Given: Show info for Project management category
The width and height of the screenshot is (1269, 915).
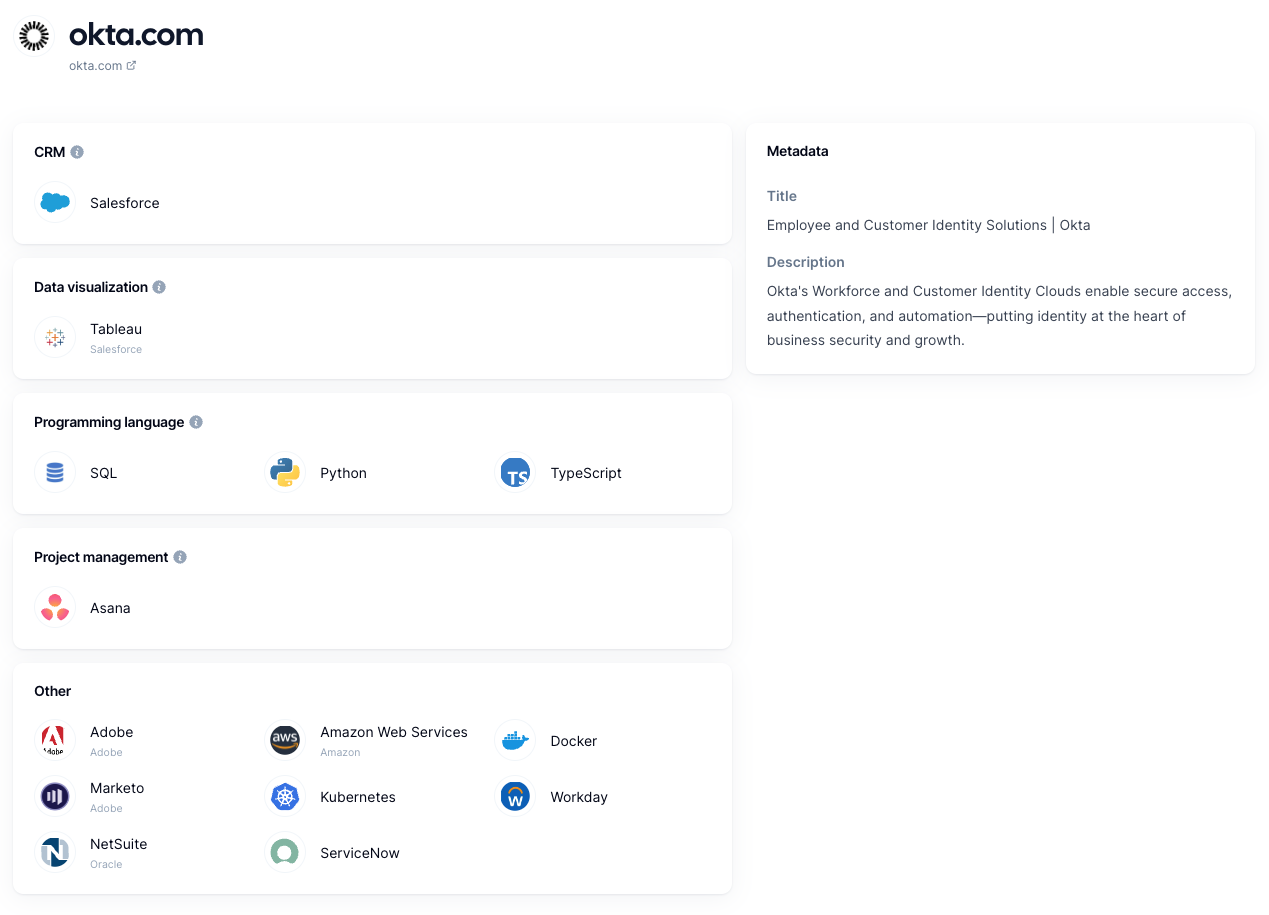Looking at the screenshot, I should (180, 557).
